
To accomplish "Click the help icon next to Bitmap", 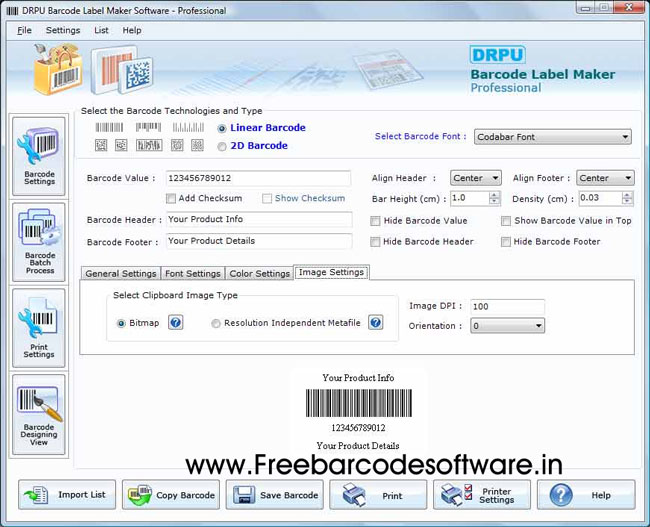I will click(x=175, y=322).
